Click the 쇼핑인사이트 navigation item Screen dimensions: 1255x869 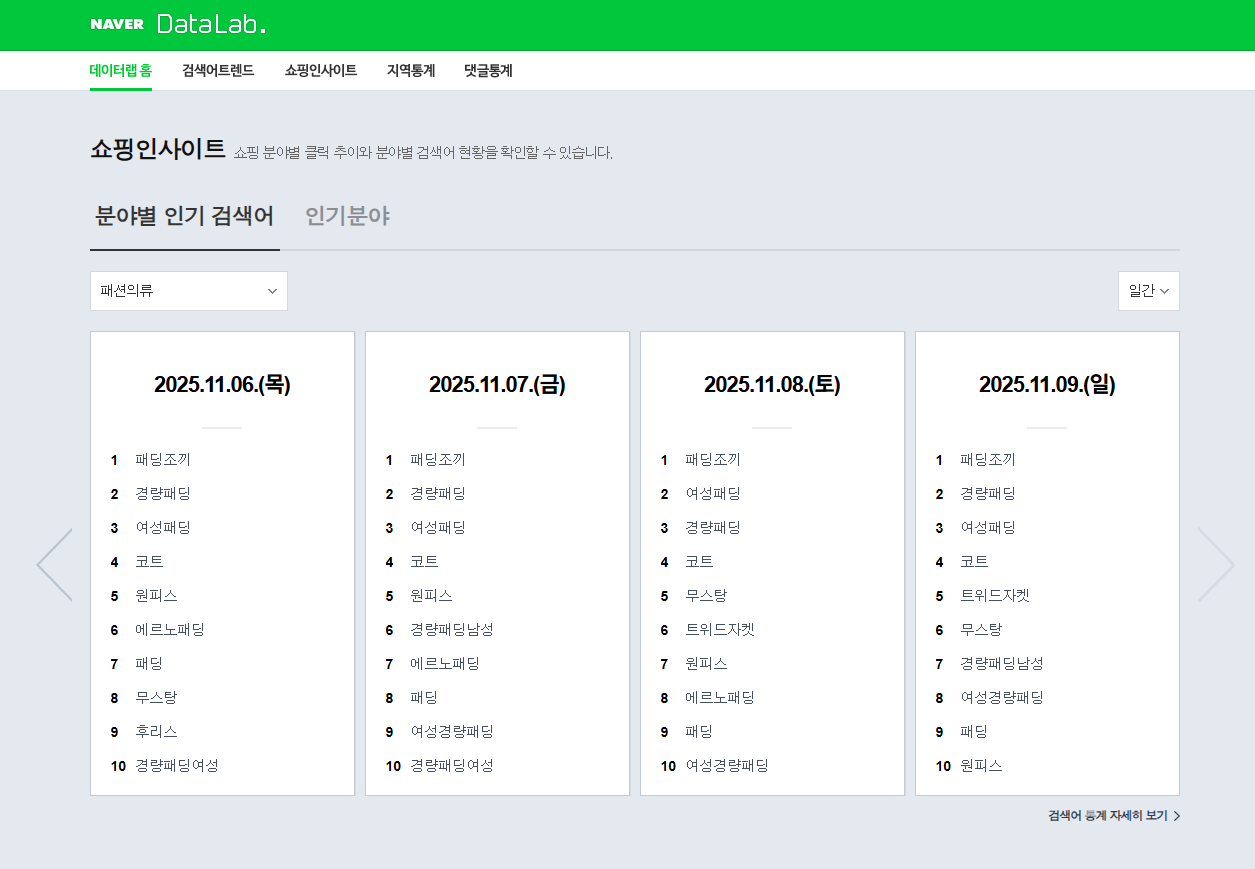pos(320,70)
